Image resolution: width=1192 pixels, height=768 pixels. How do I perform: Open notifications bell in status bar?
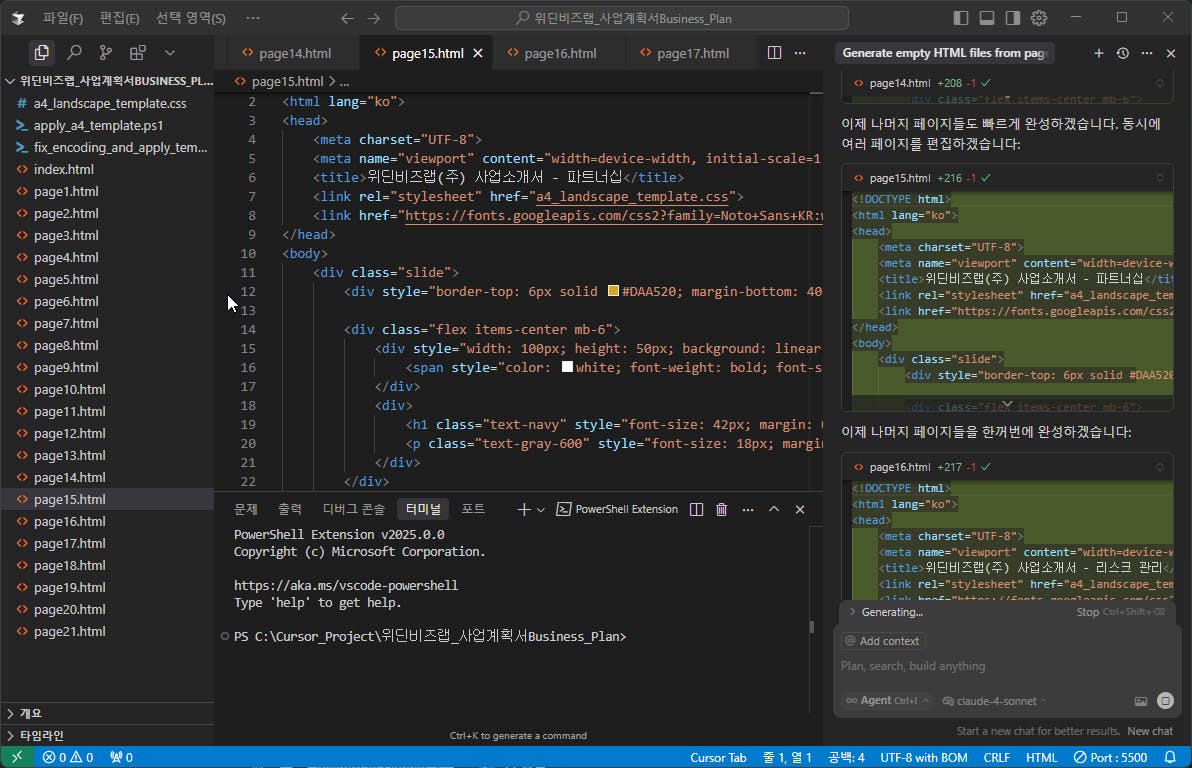click(x=1170, y=757)
